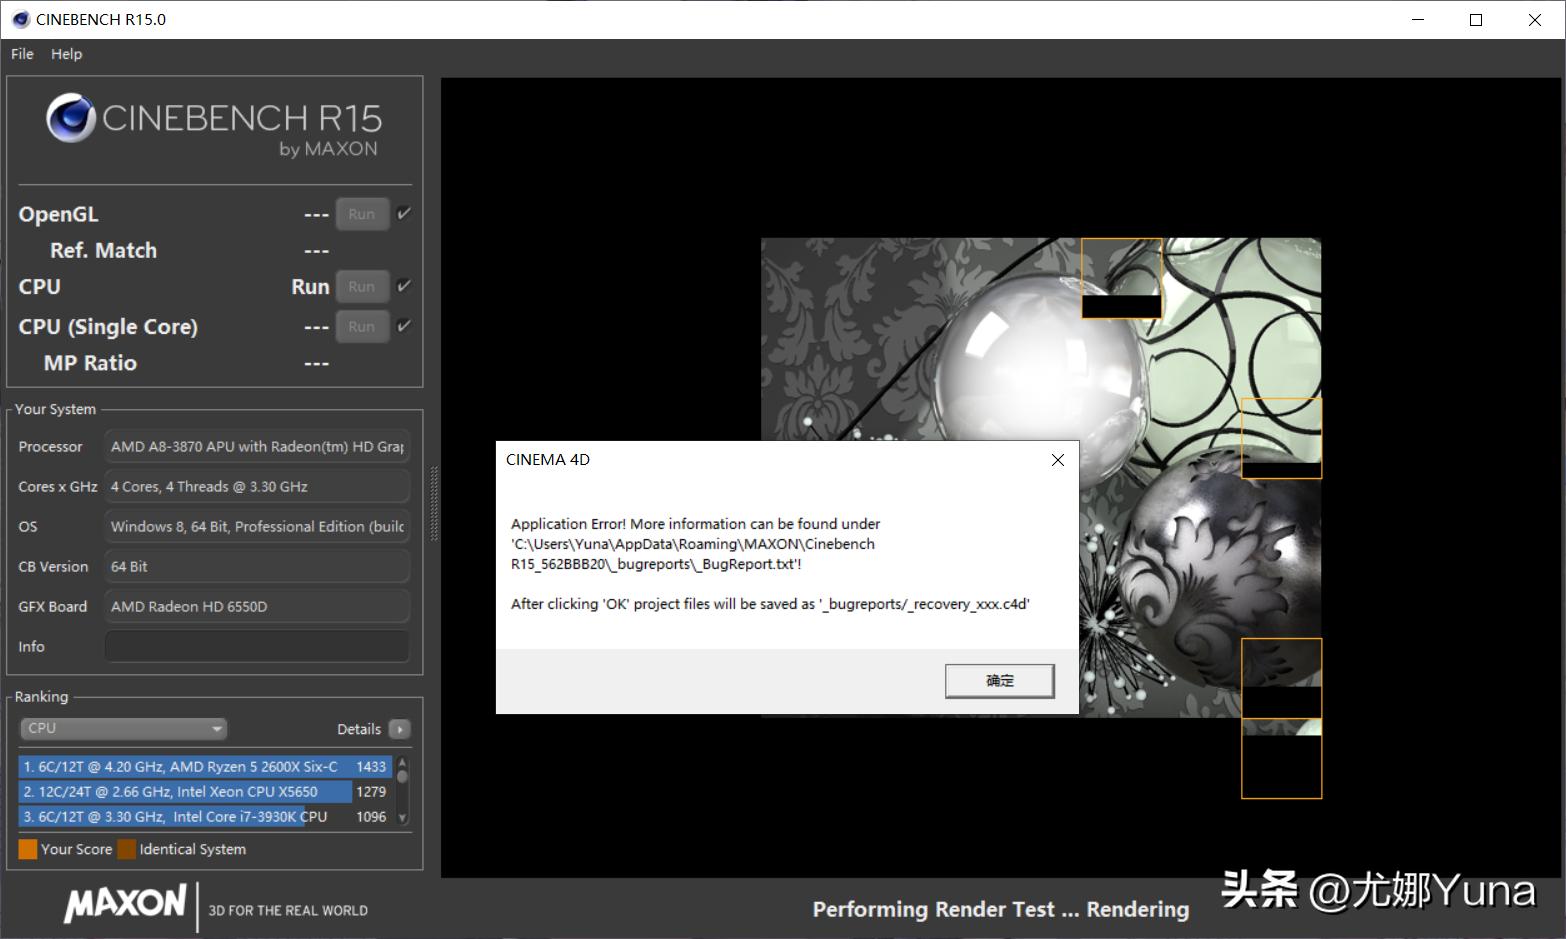
Task: Toggle the OpenGL test checkbox
Action: tap(404, 214)
